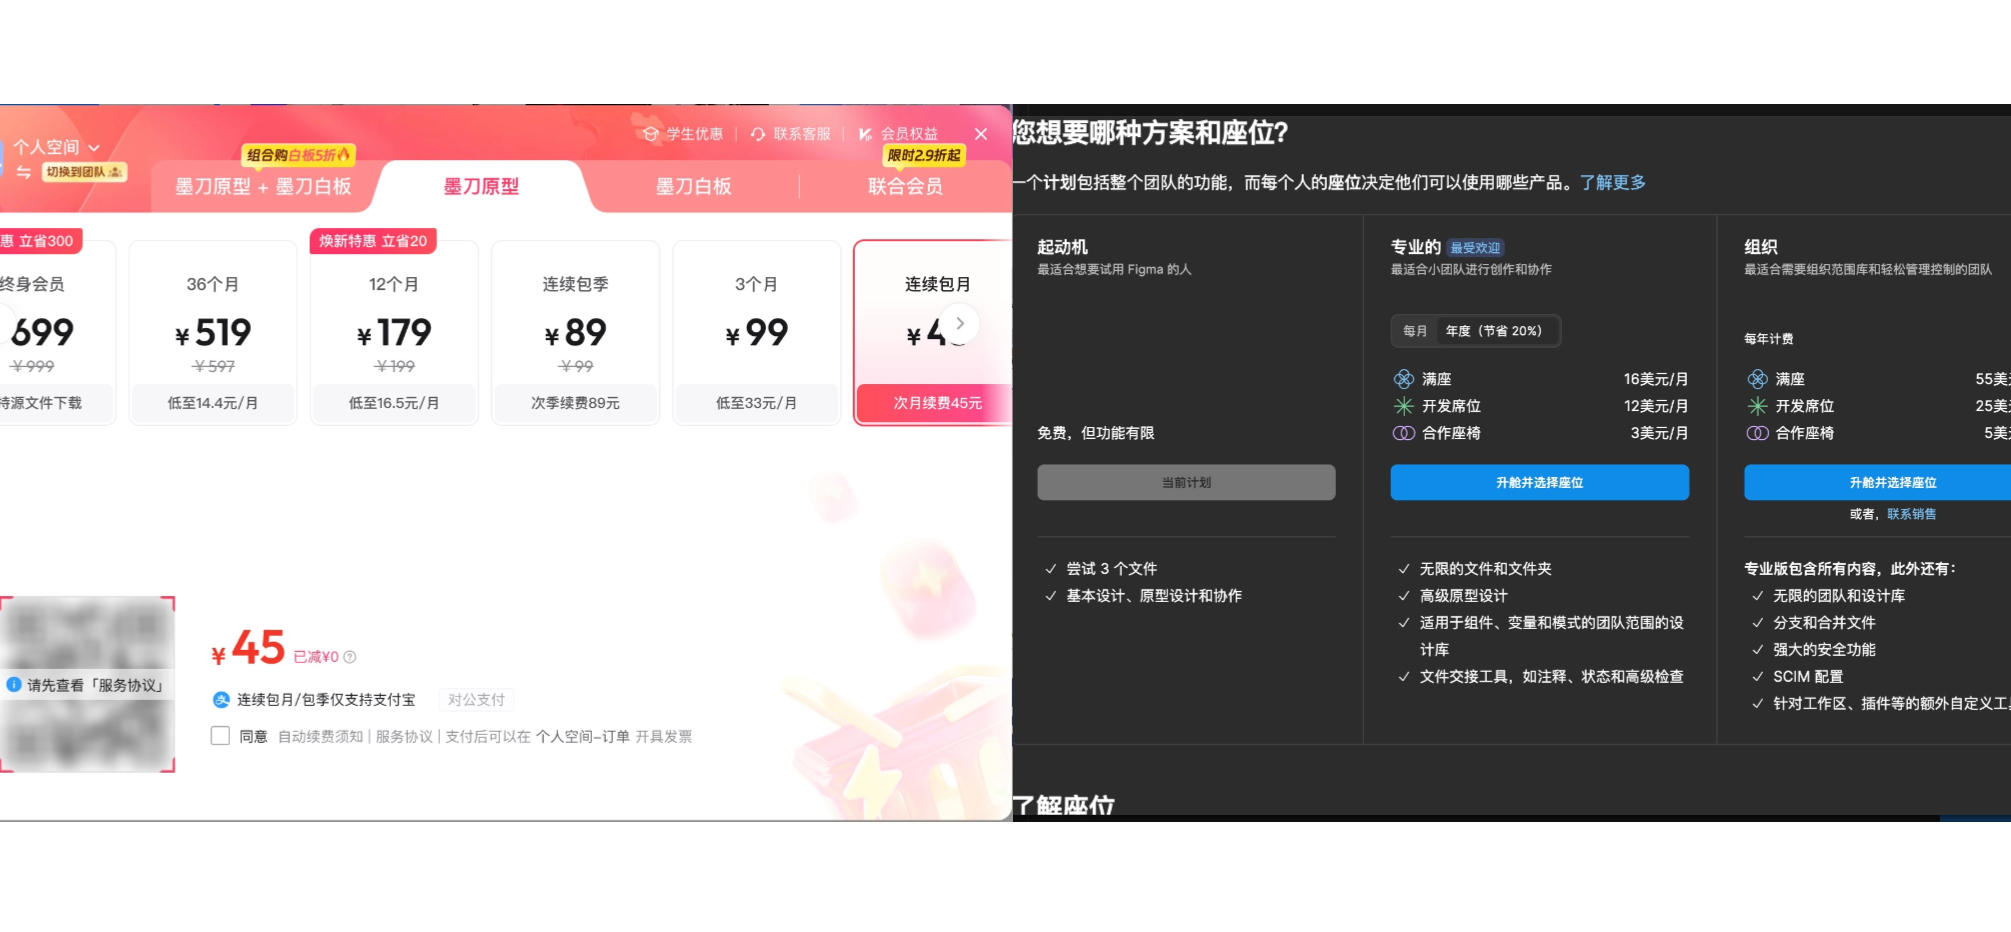Open 个人空间-订单 link

pos(583,736)
